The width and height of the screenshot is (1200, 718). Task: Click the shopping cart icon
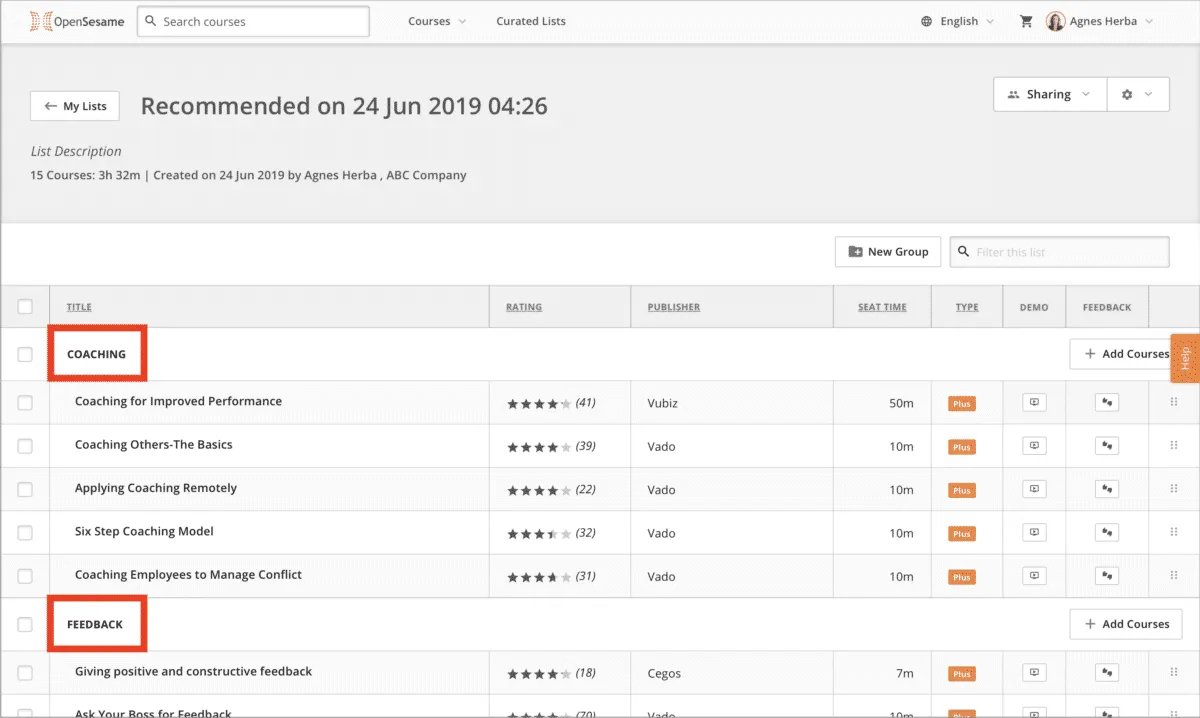pyautogui.click(x=1026, y=21)
